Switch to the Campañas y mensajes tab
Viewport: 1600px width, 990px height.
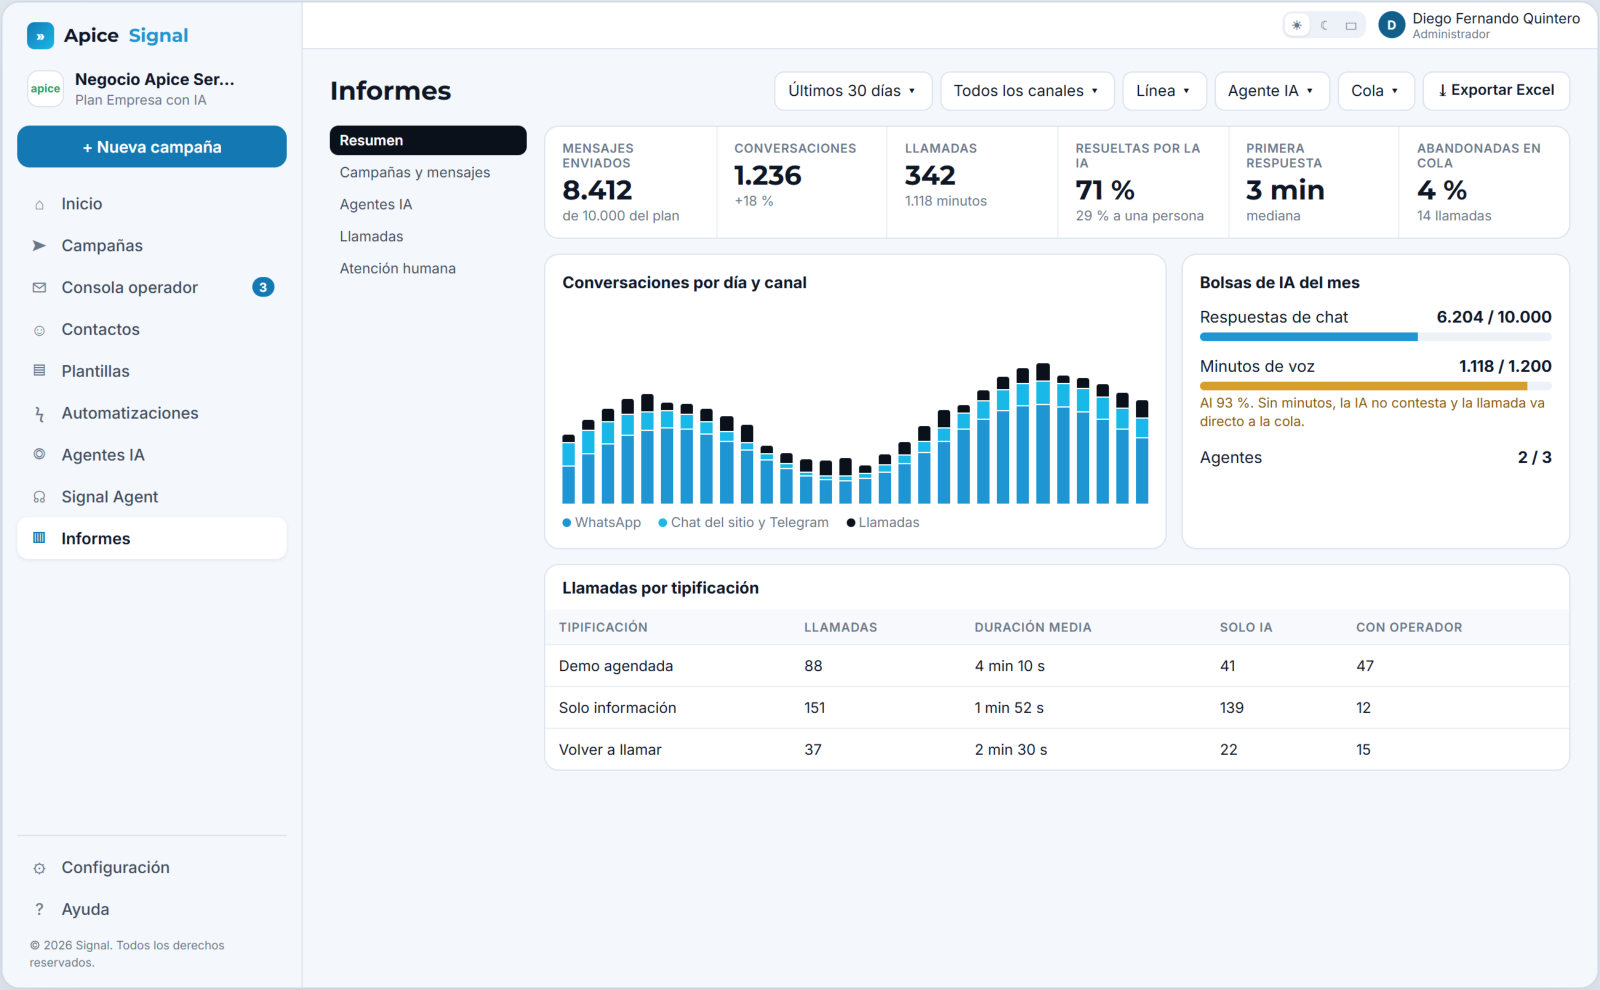point(428,173)
